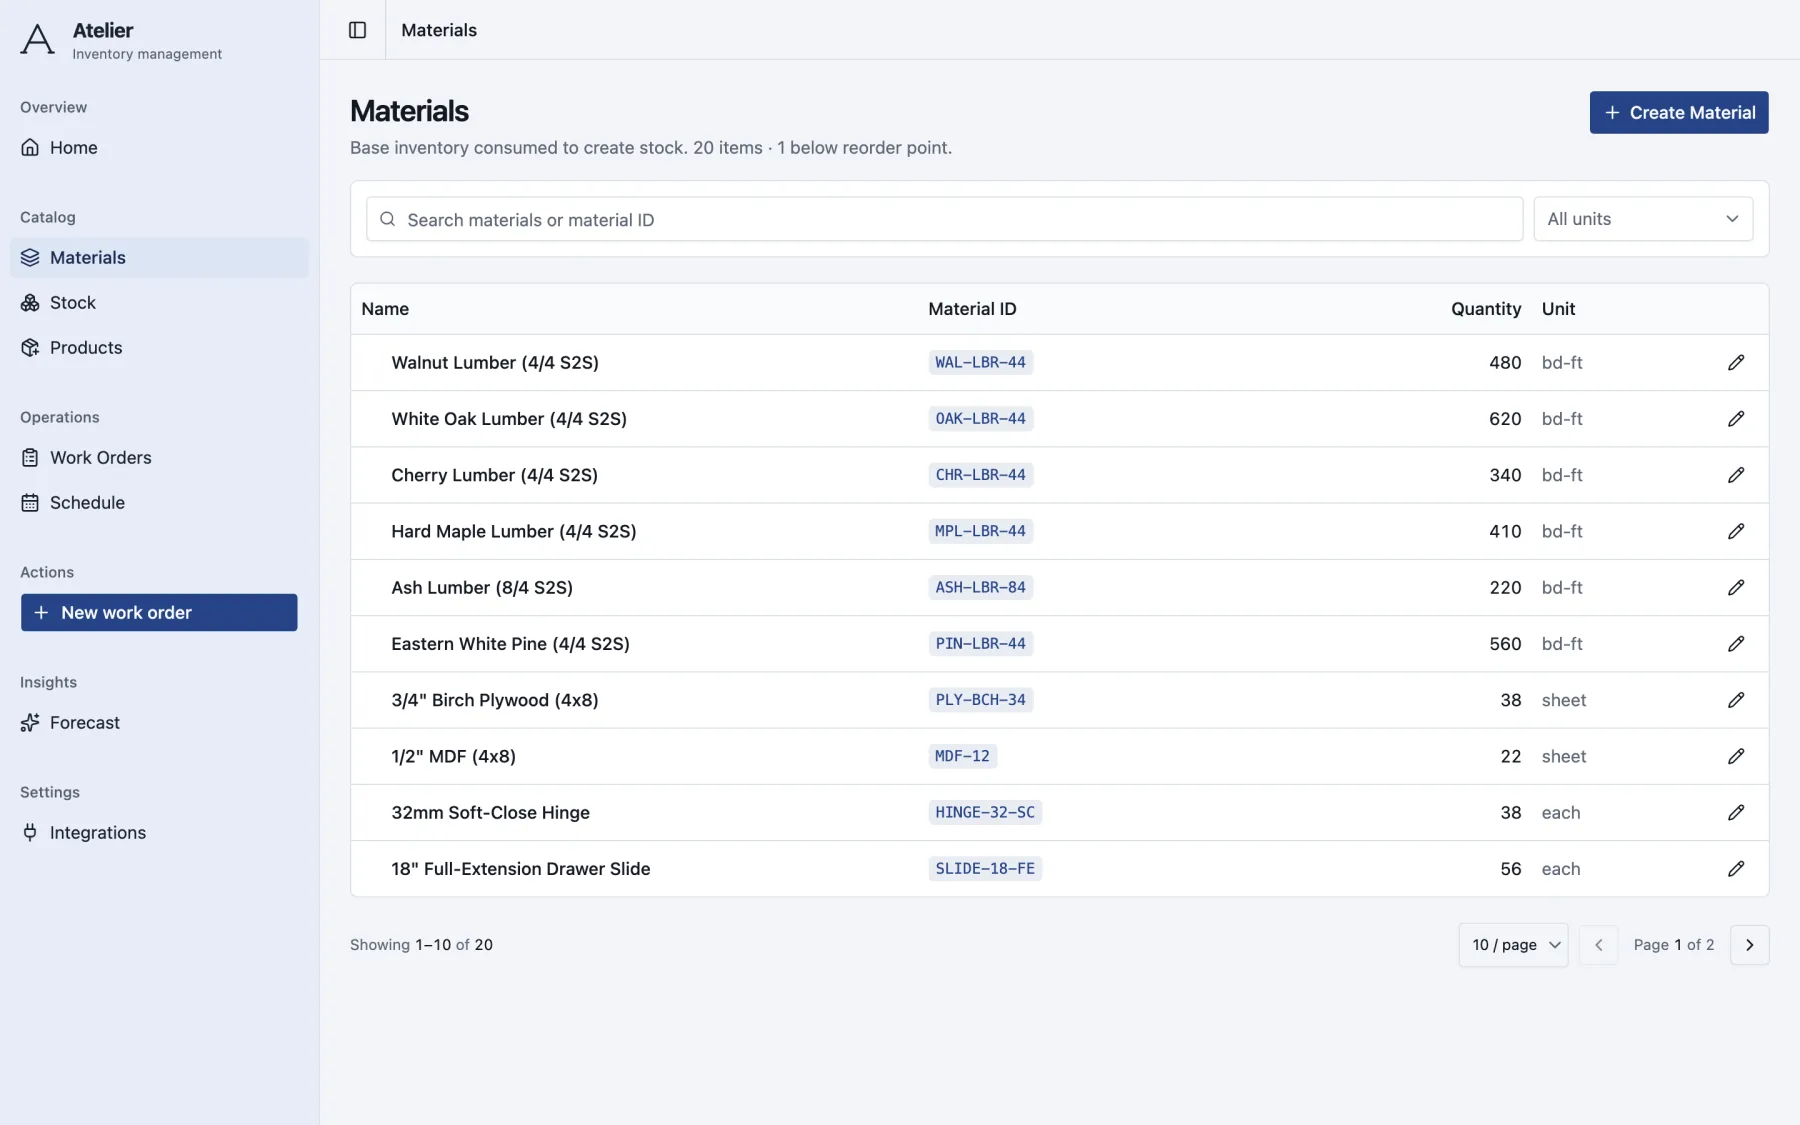Open Products section
The image size is (1800, 1125).
[159, 348]
